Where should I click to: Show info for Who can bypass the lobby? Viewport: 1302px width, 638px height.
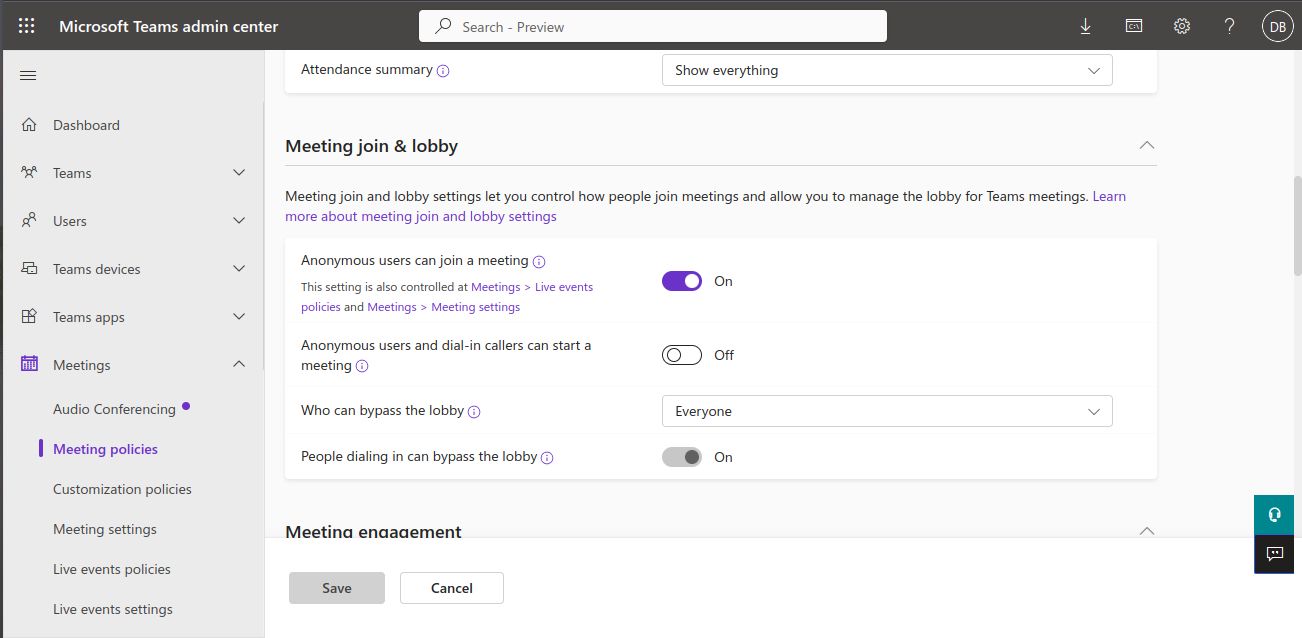[x=474, y=411]
